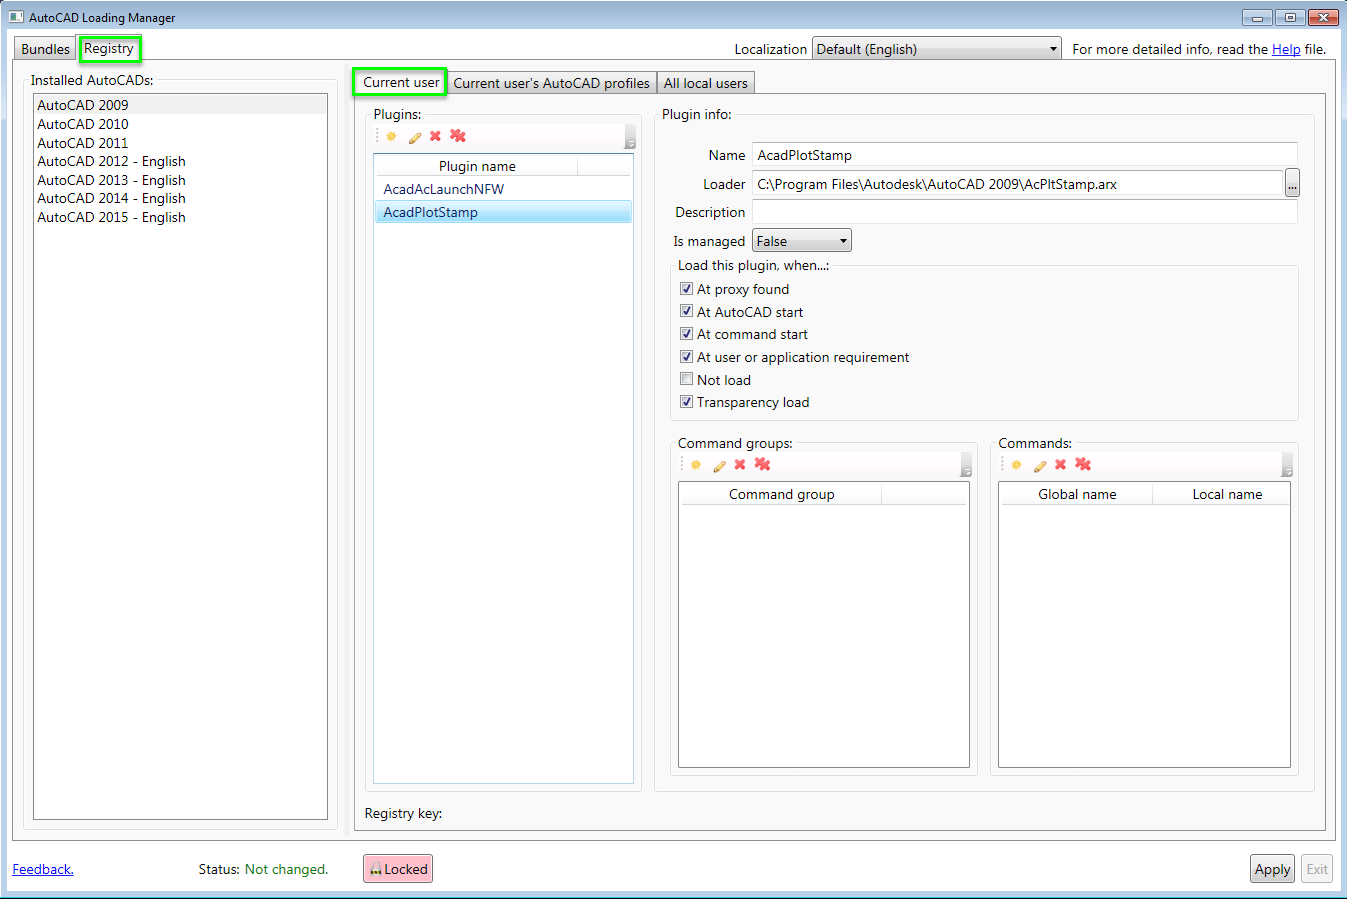
Task: Toggle At user or application requirement checkbox
Action: [x=686, y=356]
